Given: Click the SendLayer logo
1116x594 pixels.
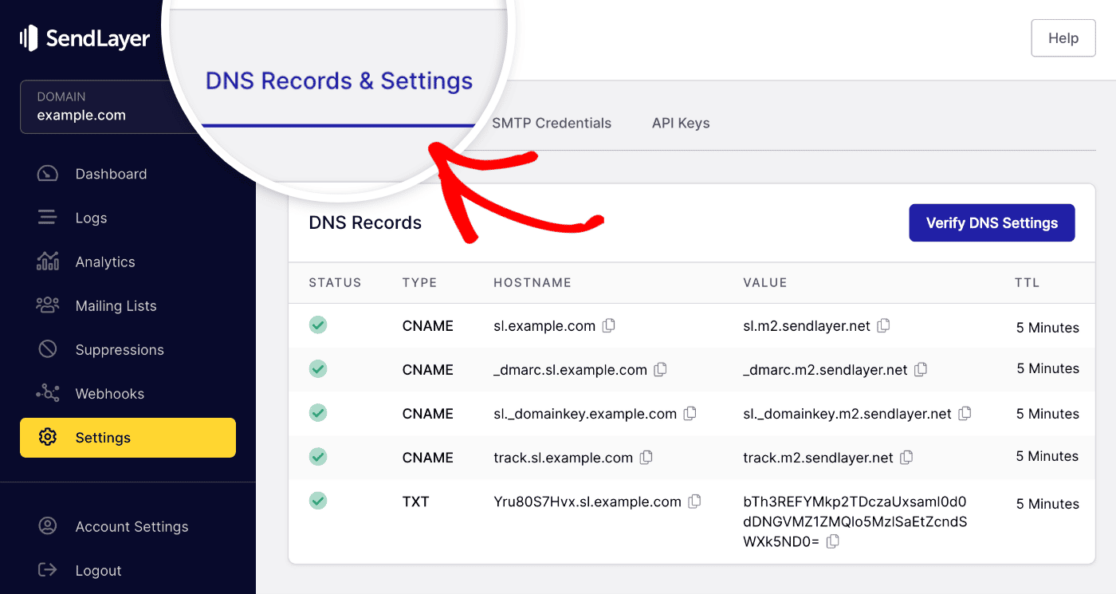Looking at the screenshot, I should [85, 38].
